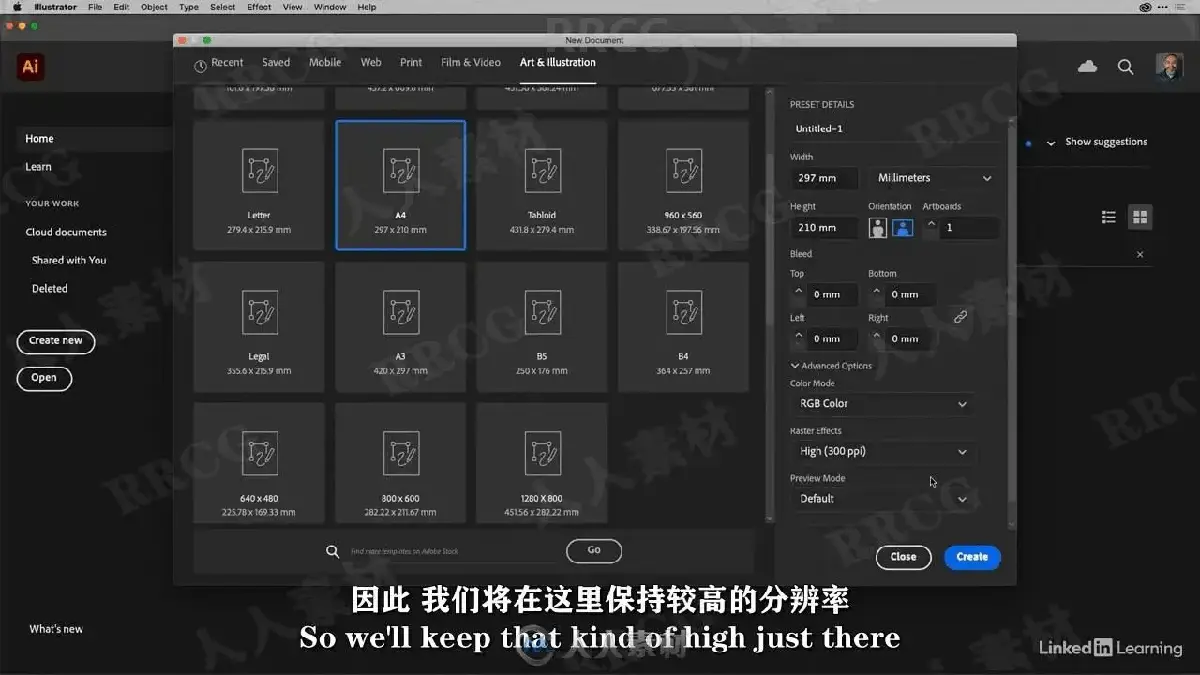Choose the B4 preset

683,326
